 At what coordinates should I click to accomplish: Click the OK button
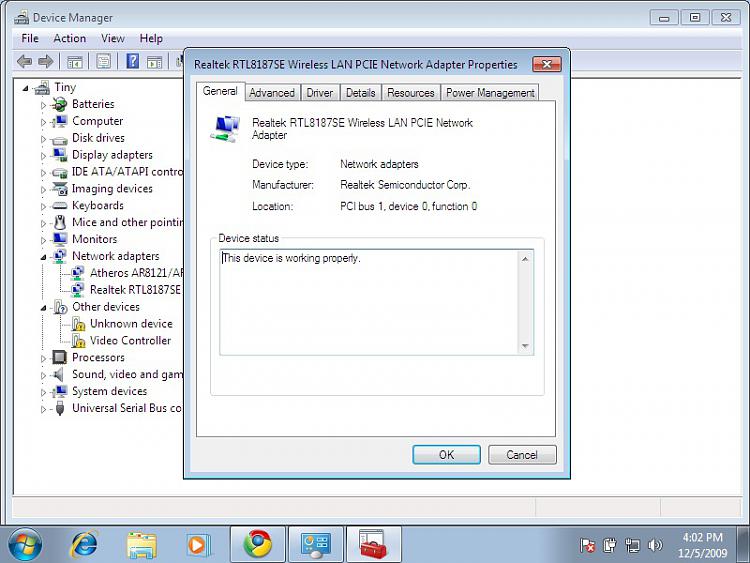(x=446, y=454)
